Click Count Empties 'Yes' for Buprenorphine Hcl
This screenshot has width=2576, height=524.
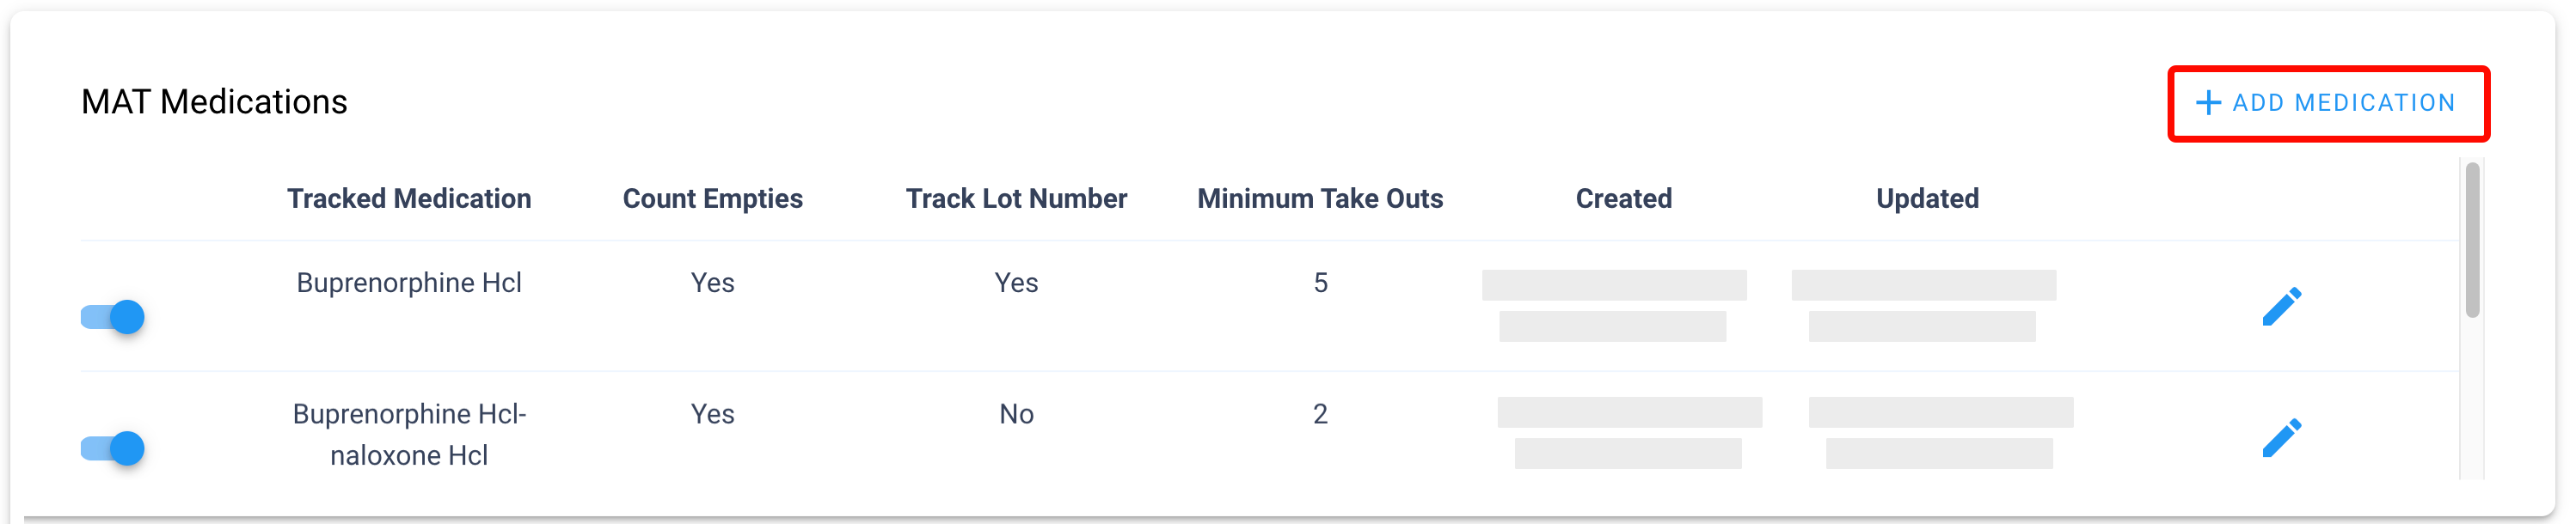pyautogui.click(x=712, y=283)
